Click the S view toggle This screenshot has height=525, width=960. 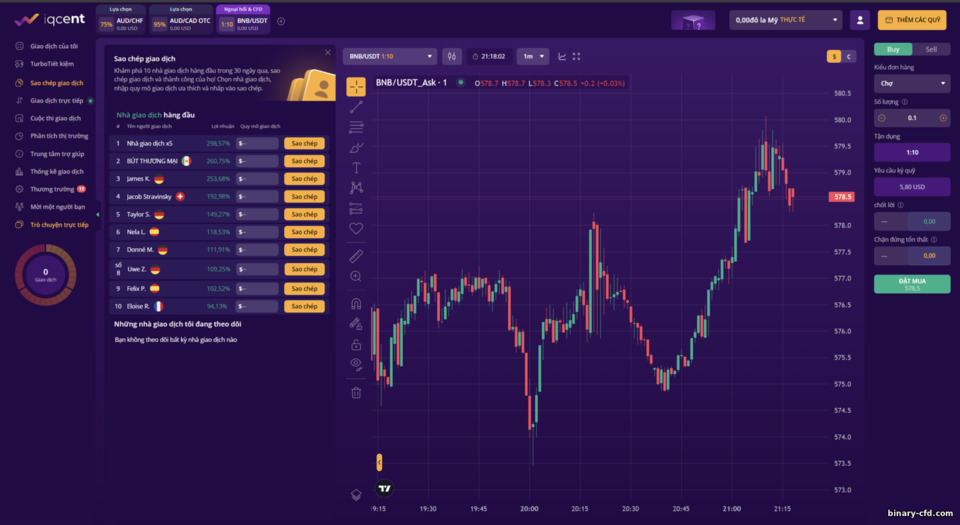(x=834, y=56)
